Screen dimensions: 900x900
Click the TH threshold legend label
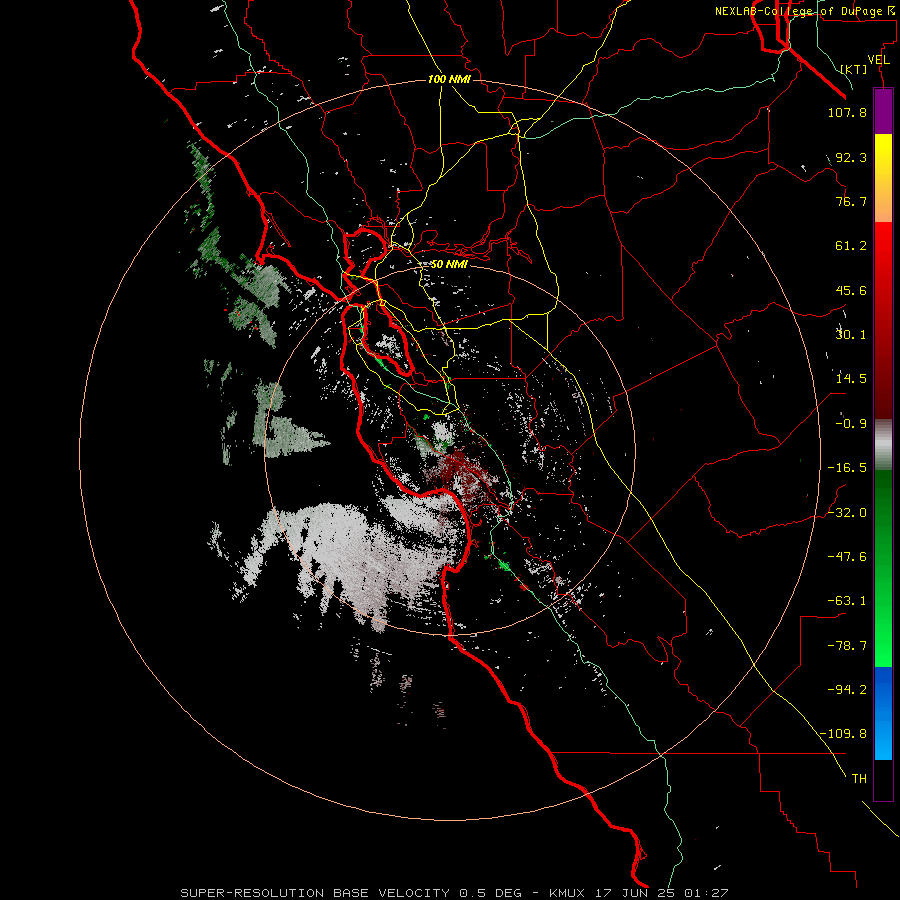tap(859, 779)
